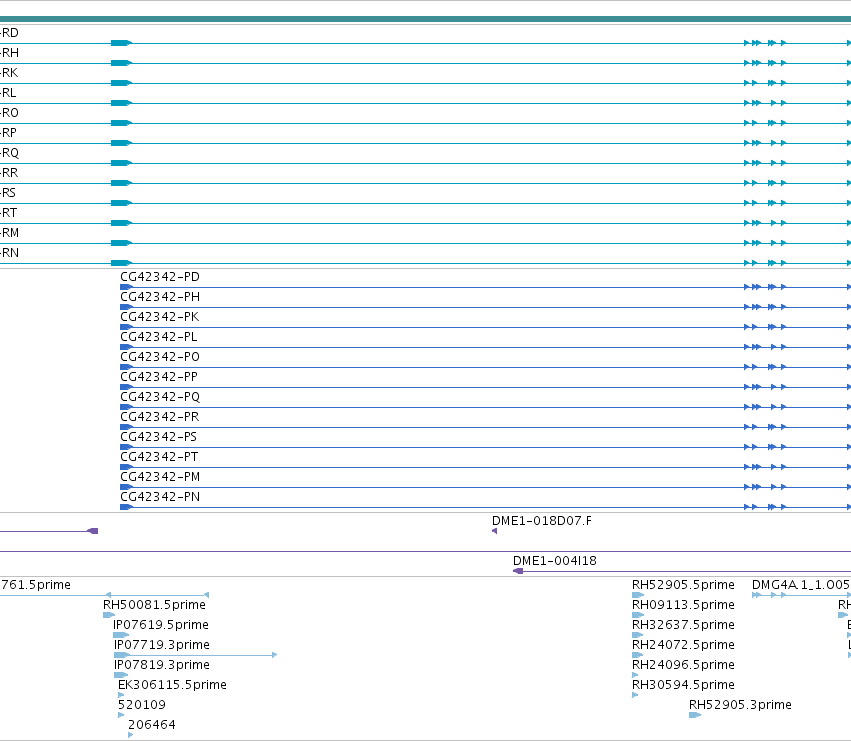Click the first exon block of transcript -RD

121,43
